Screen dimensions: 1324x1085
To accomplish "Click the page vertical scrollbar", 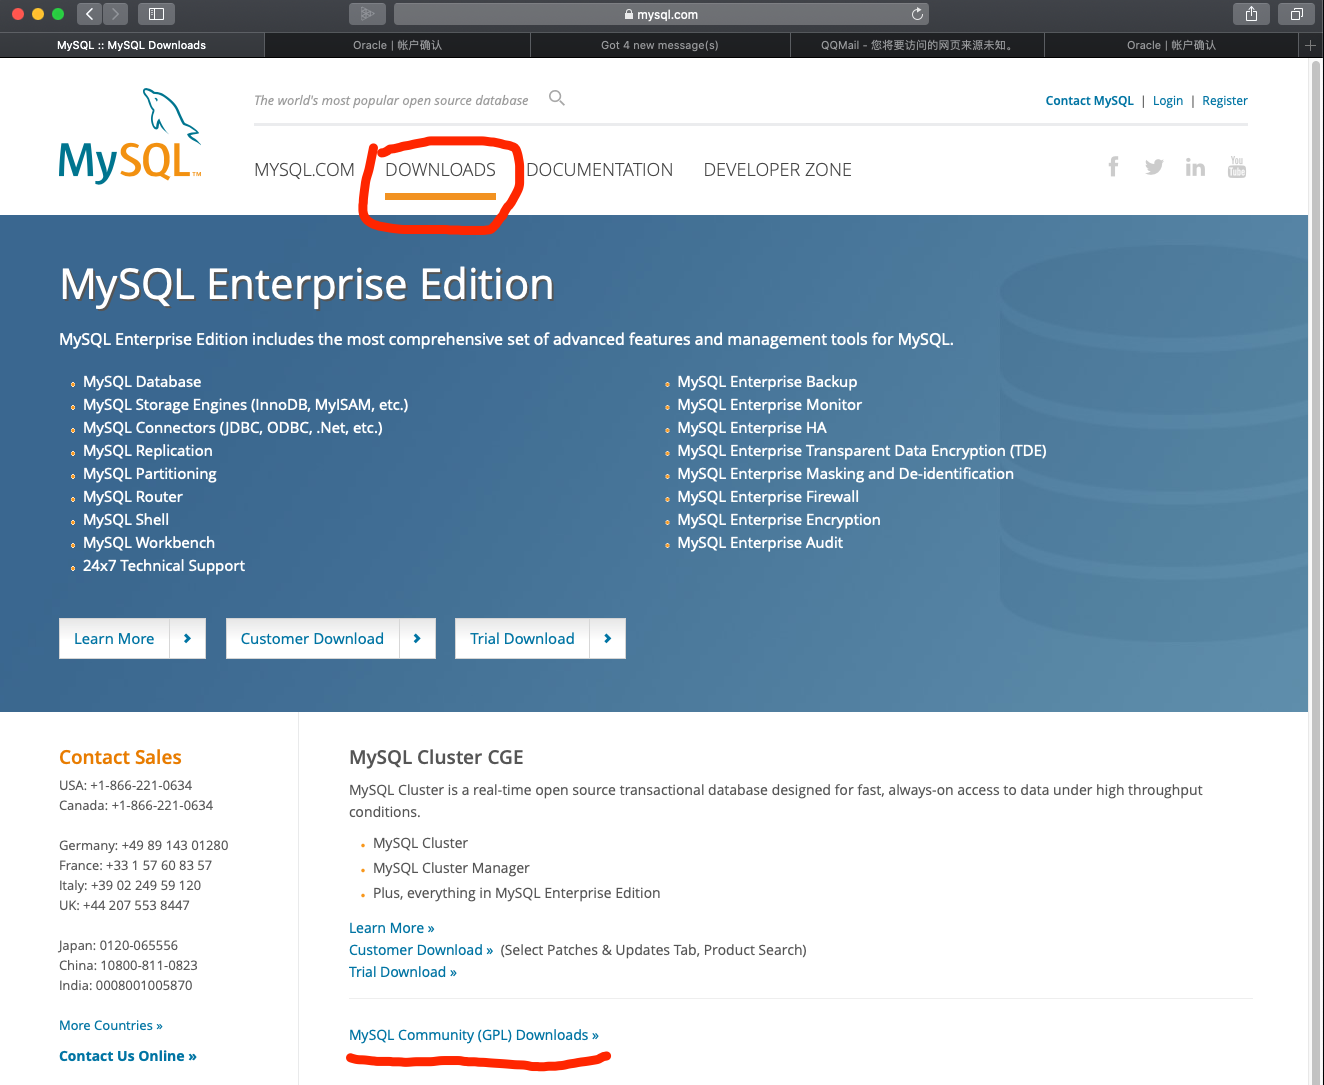I will (1315, 570).
